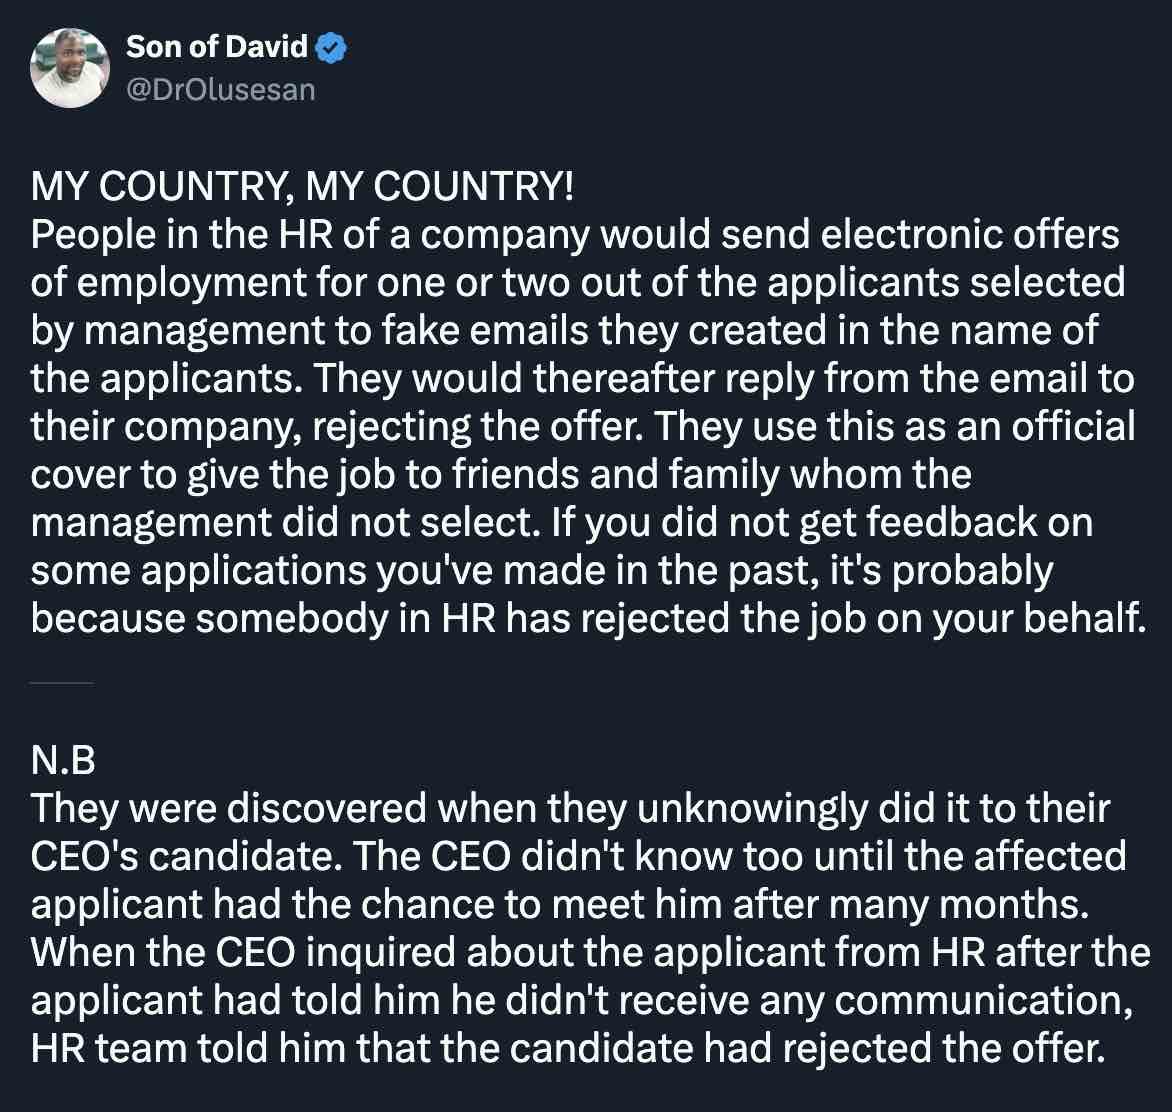1172x1112 pixels.
Task: Click the verified blue checkmark badge
Action: pos(333,47)
